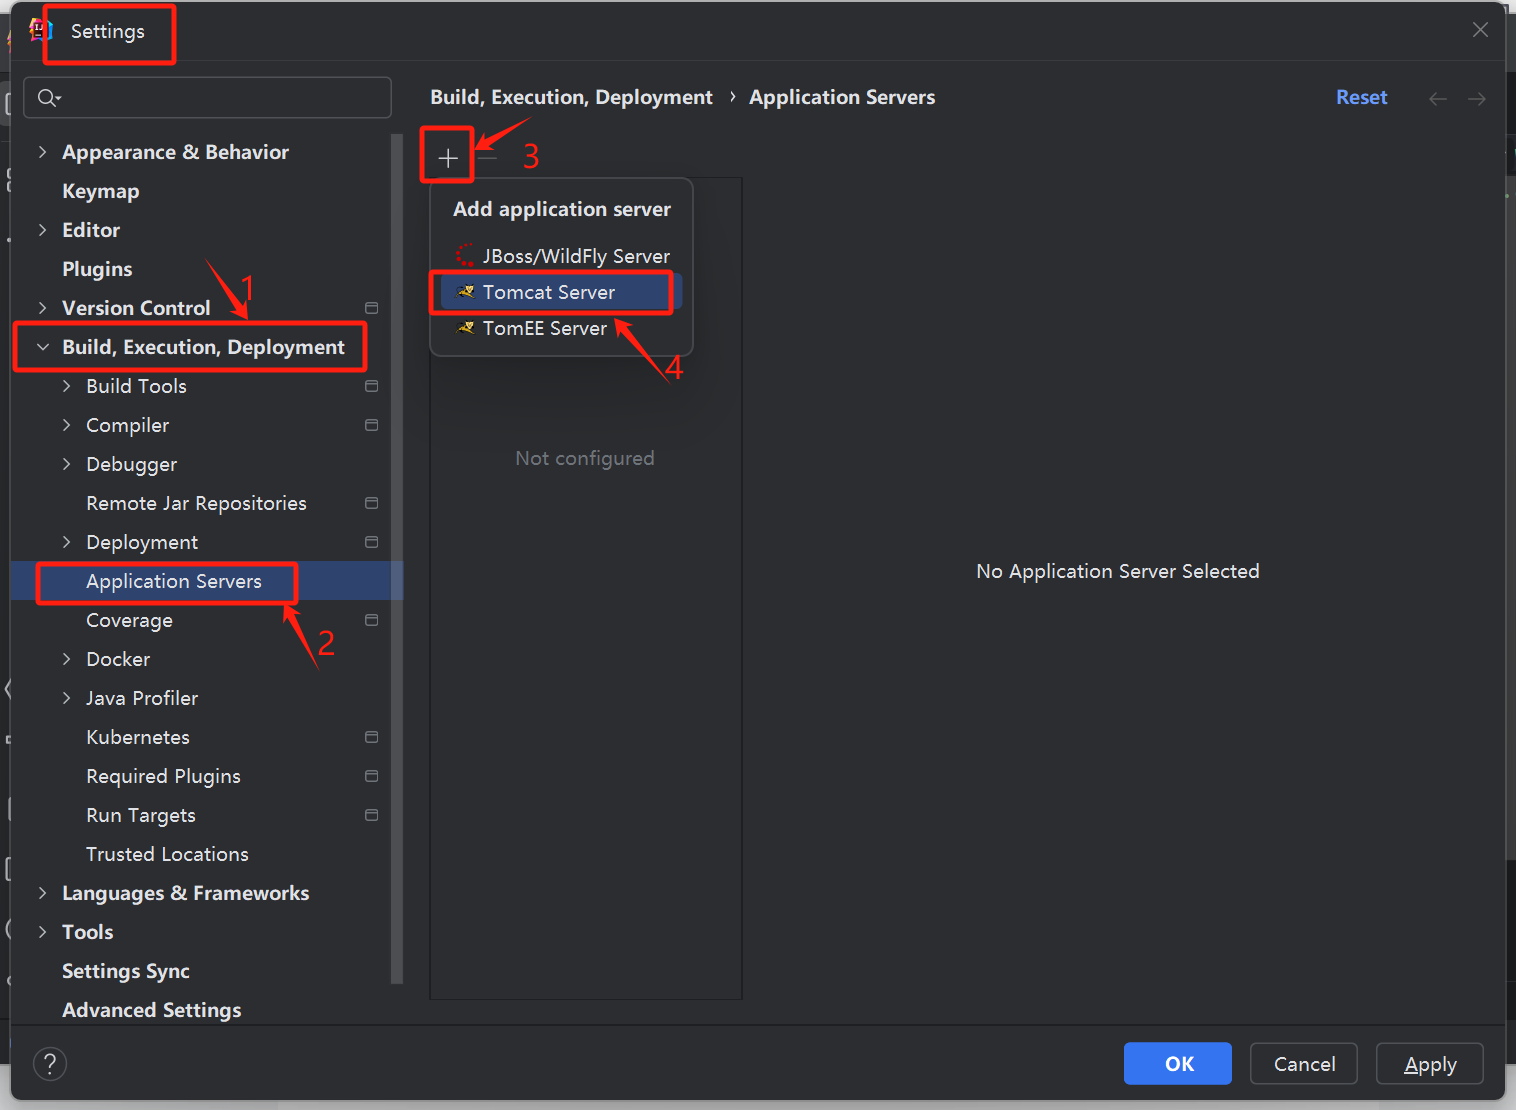Click the JBoss/WildFly red dotted icon
Viewport: 1516px width, 1110px height.
click(465, 256)
